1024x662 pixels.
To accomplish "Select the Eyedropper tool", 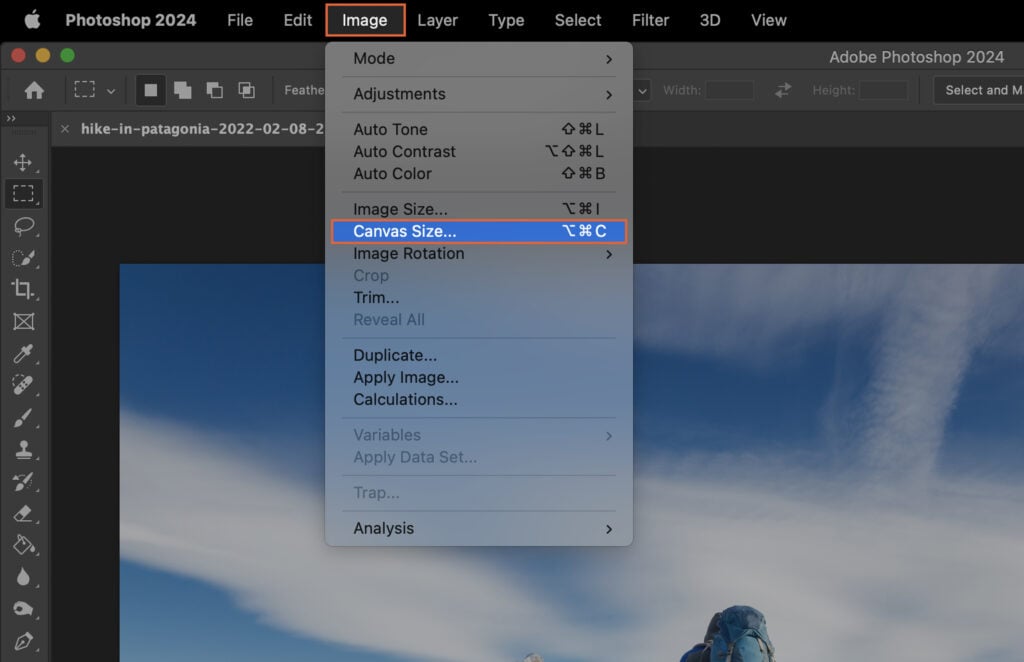I will (24, 354).
